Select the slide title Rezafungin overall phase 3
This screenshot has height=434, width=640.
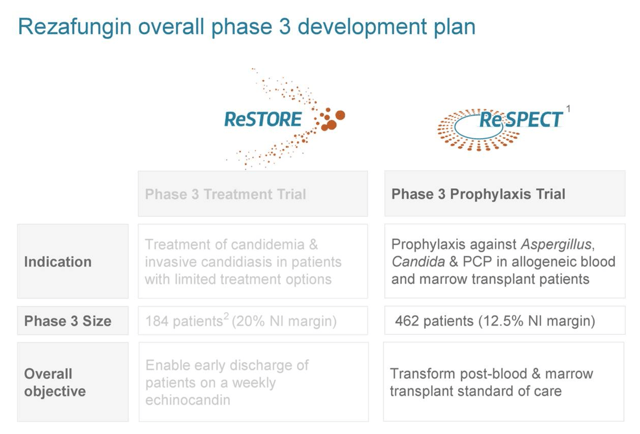coord(247,27)
